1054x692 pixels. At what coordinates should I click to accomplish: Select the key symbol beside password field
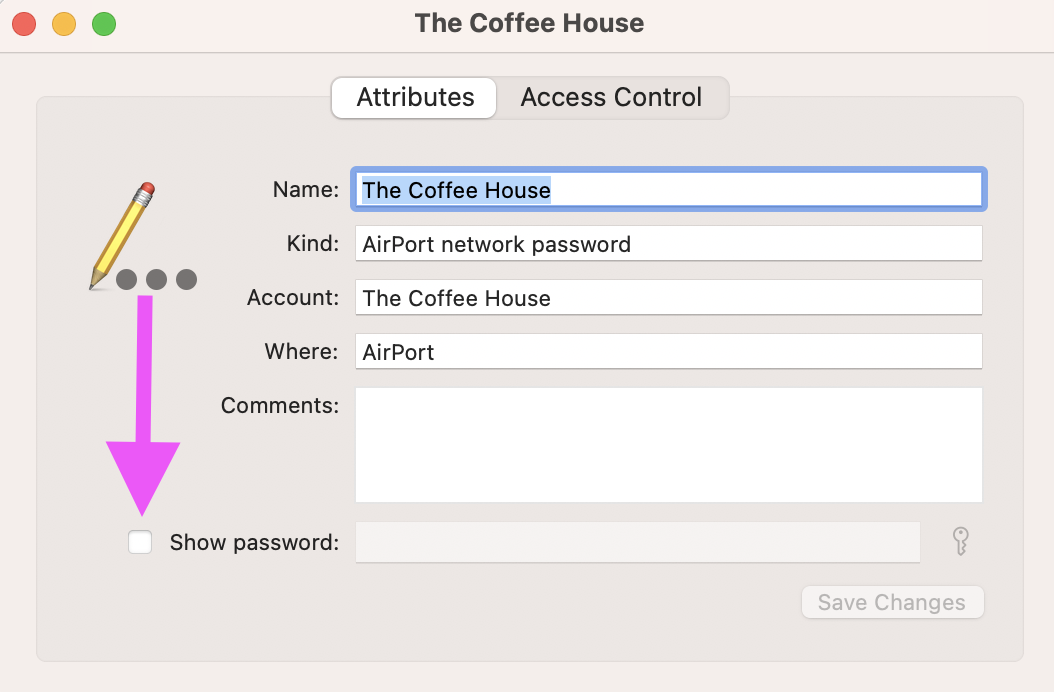point(960,541)
